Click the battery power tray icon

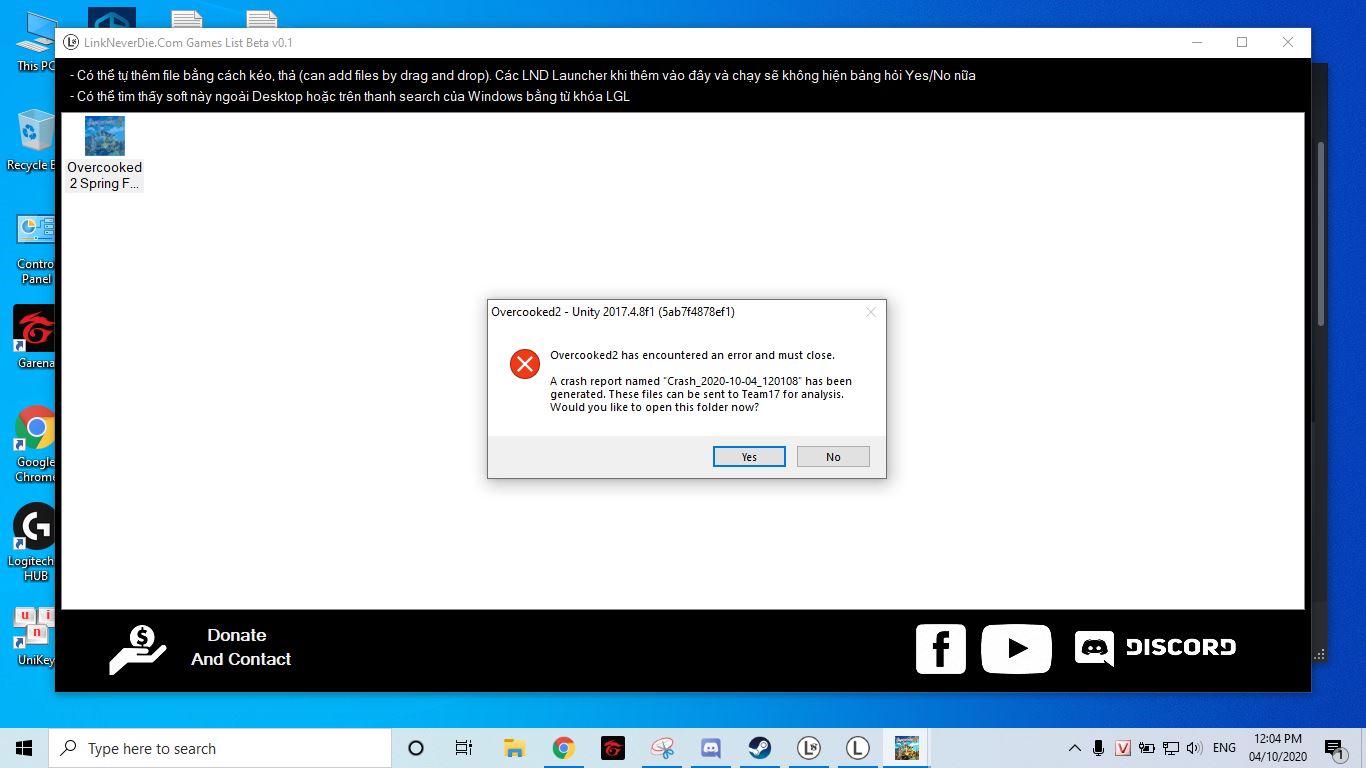[1146, 748]
